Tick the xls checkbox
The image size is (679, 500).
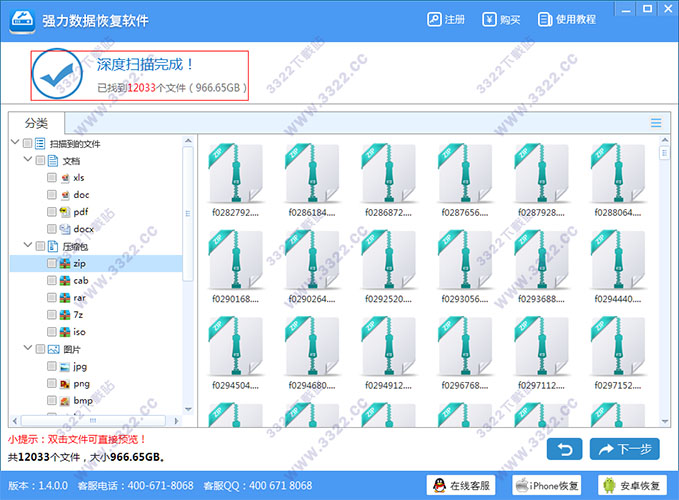coord(52,178)
